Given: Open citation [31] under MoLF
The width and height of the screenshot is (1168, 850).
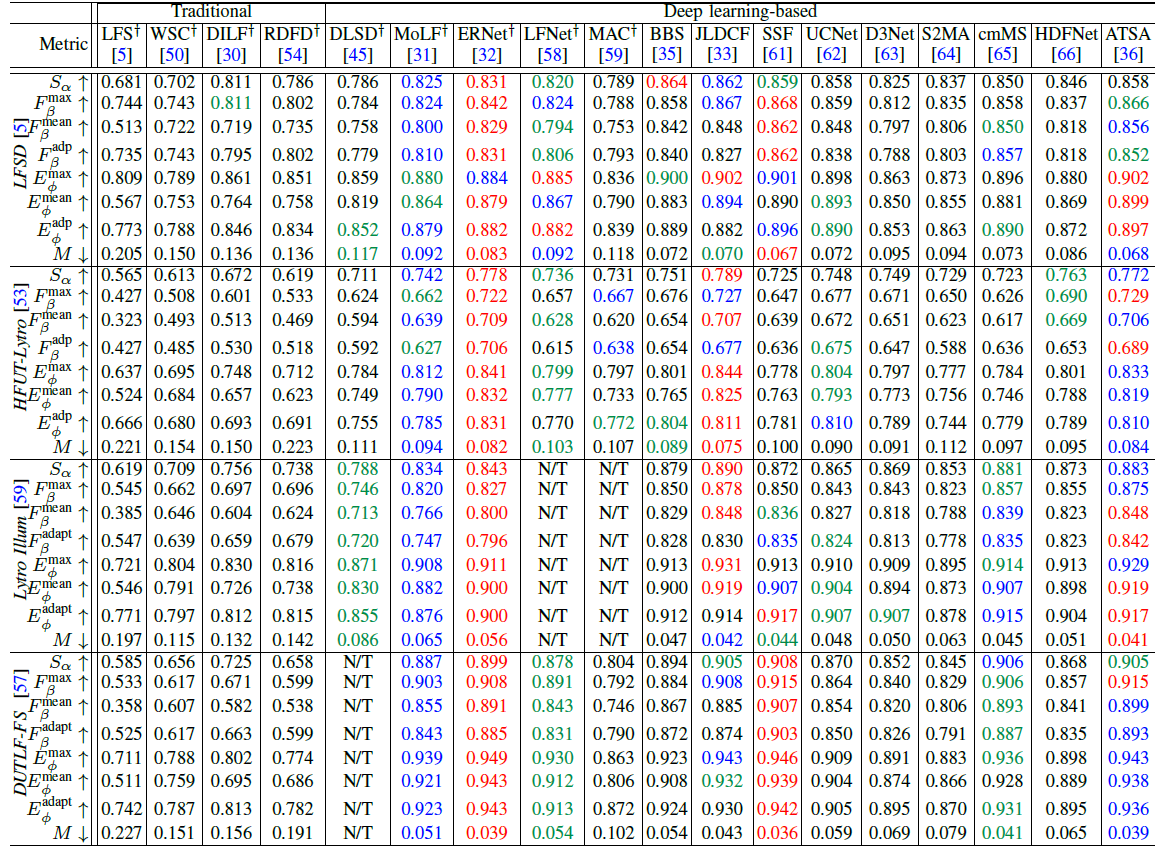Looking at the screenshot, I should point(422,54).
